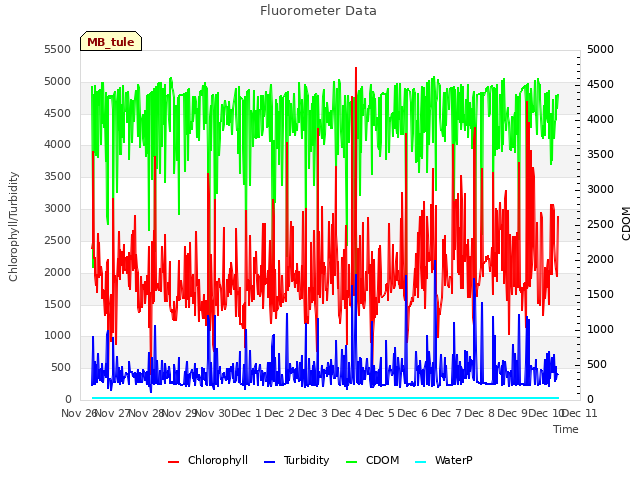640x480 pixels.
Task: Click the Dec 7 date tick label
Action: click(x=446, y=413)
